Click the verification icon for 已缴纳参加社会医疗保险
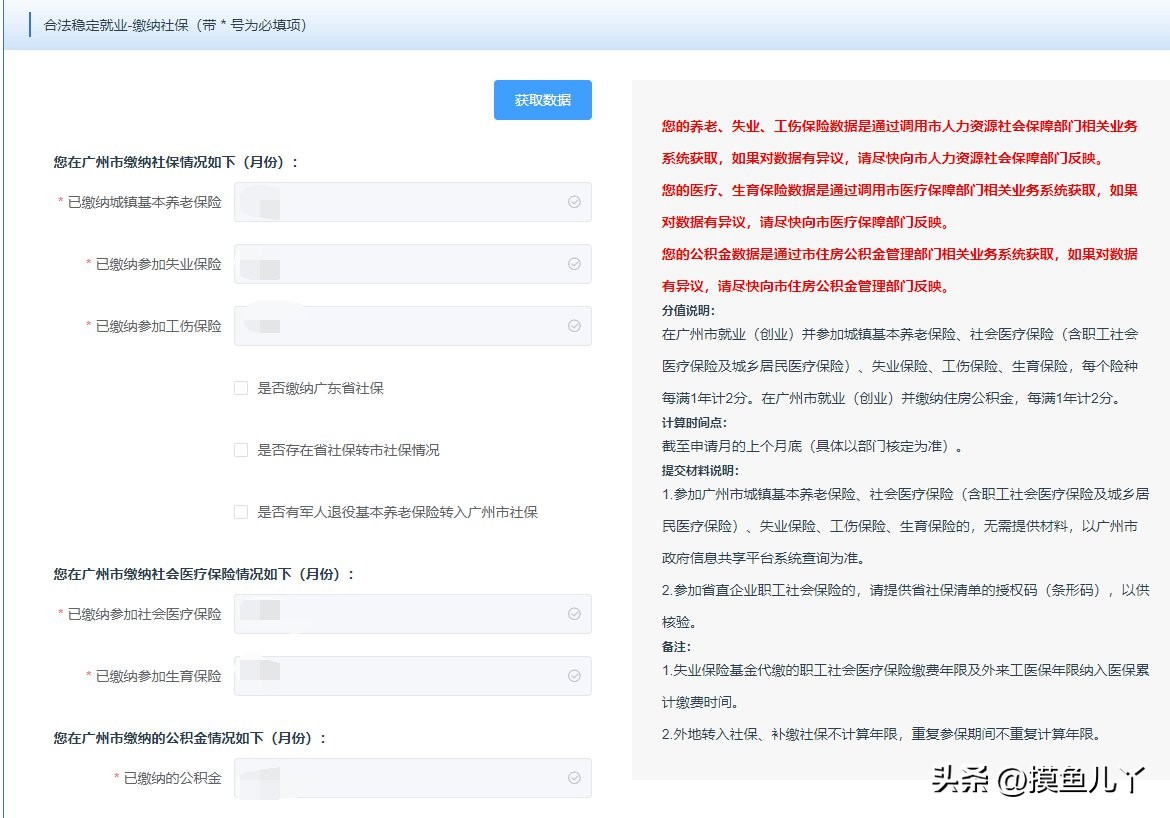Screen dimensions: 1170x818 [x=573, y=613]
